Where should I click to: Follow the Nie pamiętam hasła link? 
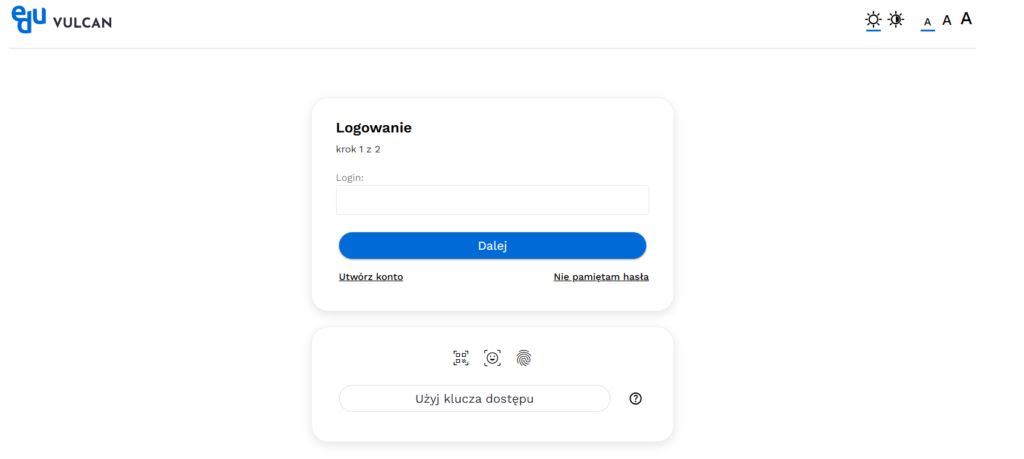601,277
